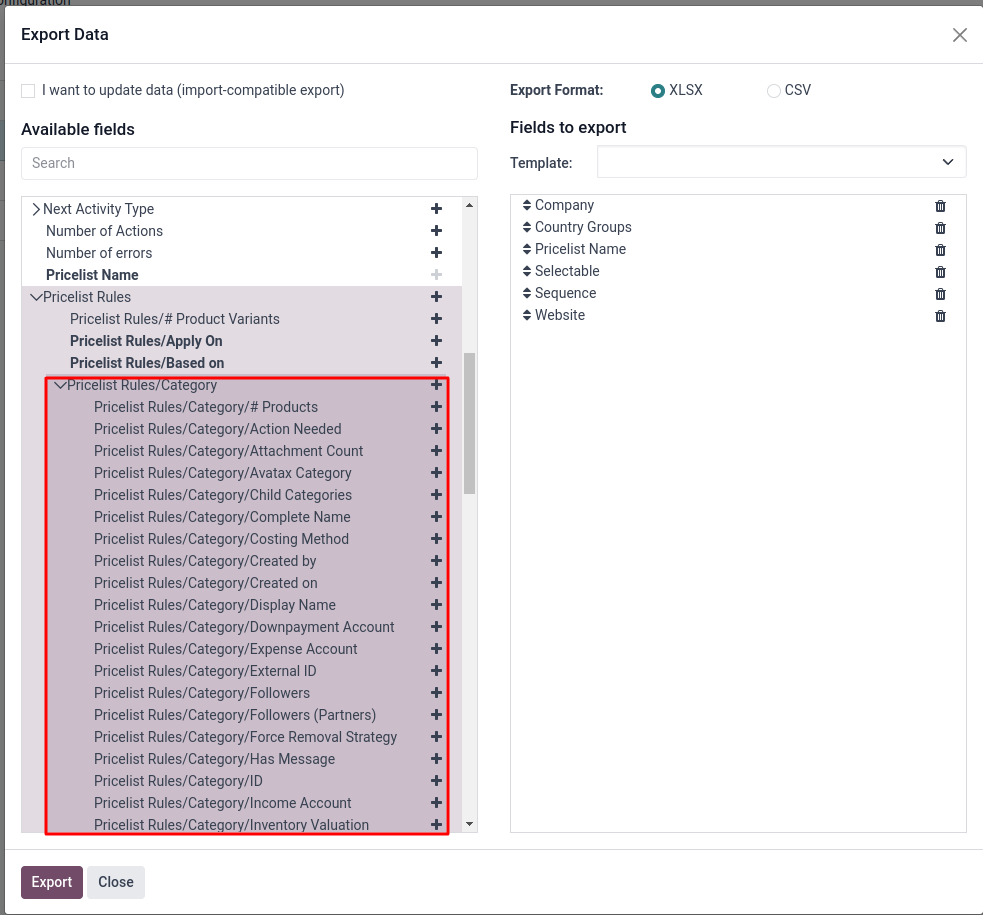Add Pricelist Rules/Category/External ID field

(436, 671)
